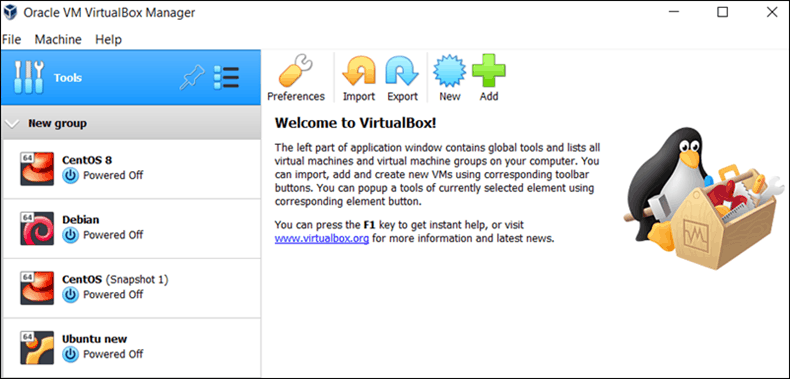This screenshot has height=379, width=790.
Task: Open the File menu
Action: coord(12,39)
